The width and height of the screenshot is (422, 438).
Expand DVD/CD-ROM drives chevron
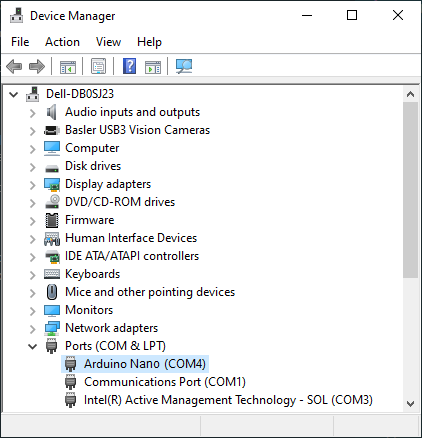click(33, 203)
